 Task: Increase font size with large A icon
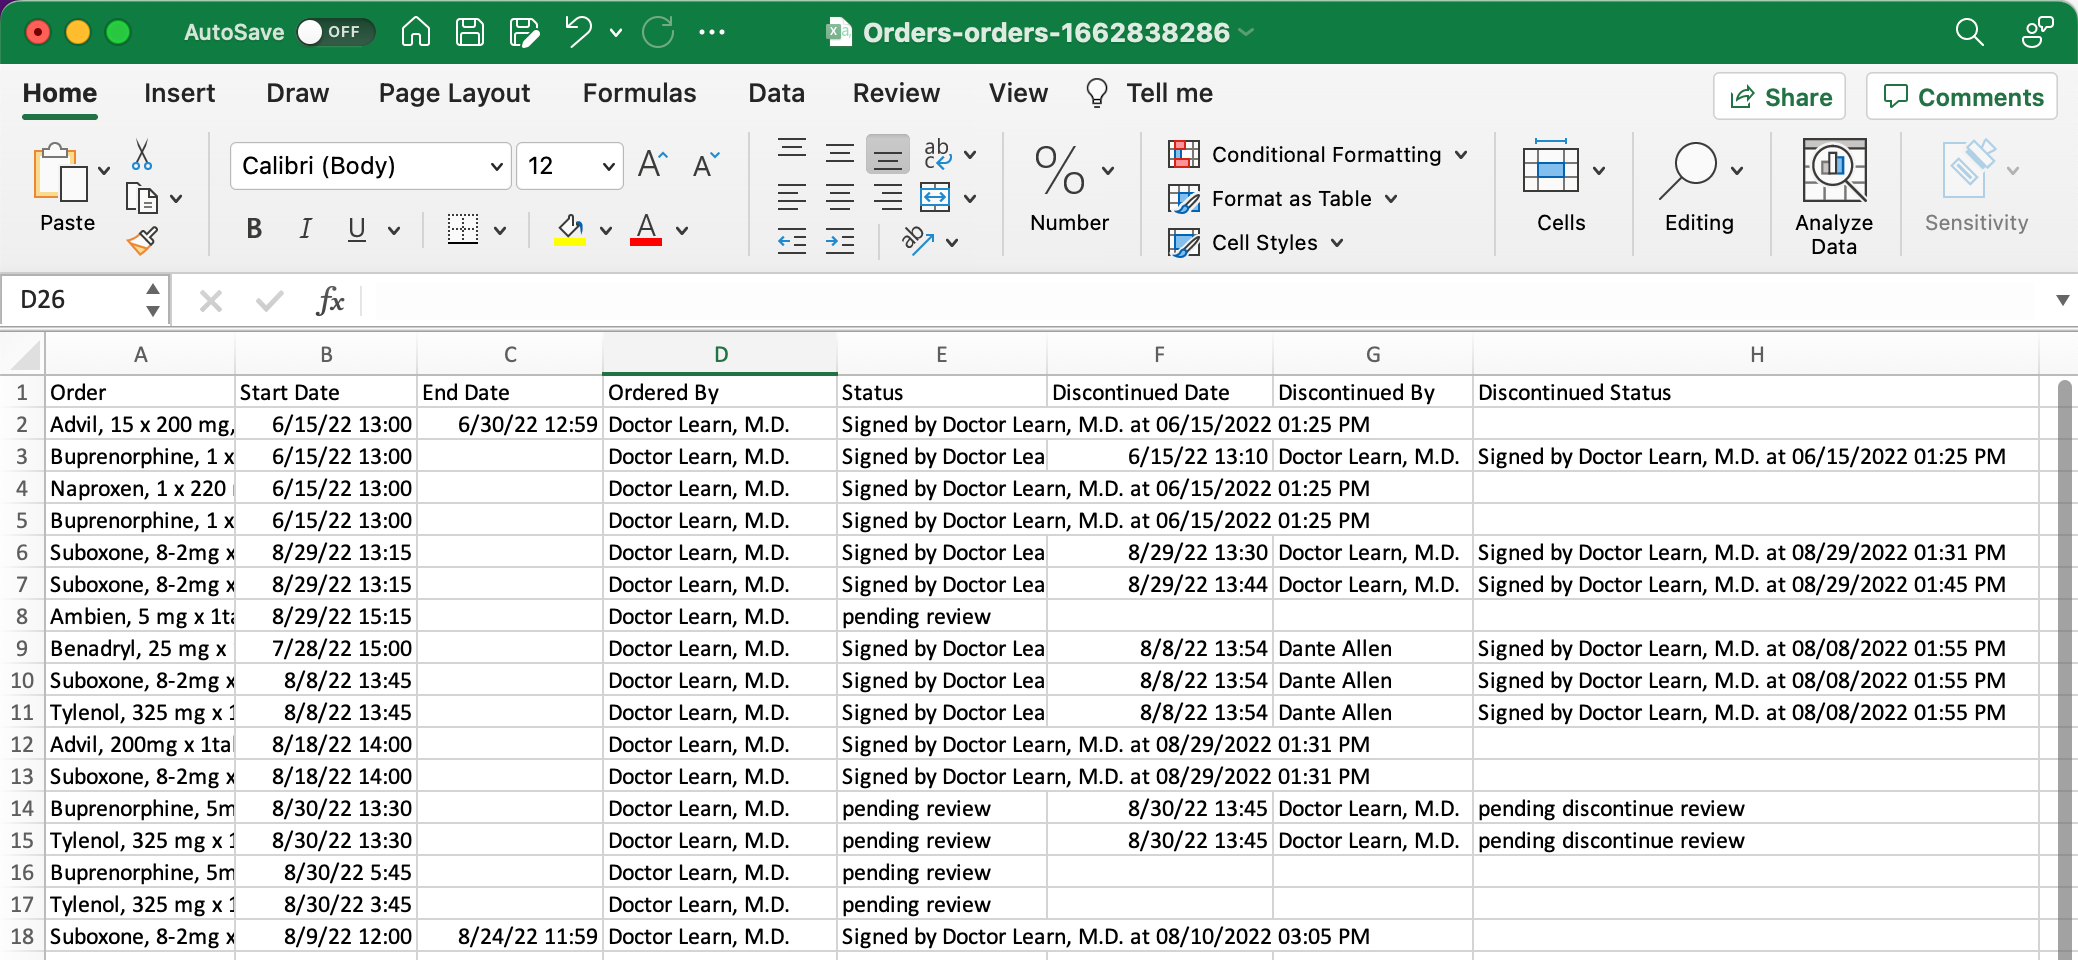[652, 165]
